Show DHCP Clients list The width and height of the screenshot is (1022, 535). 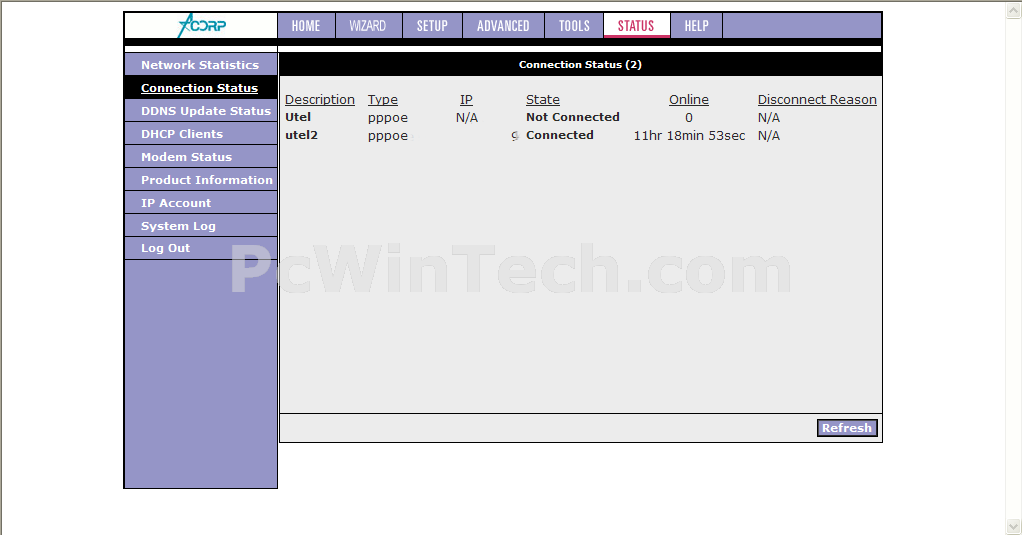(x=201, y=134)
